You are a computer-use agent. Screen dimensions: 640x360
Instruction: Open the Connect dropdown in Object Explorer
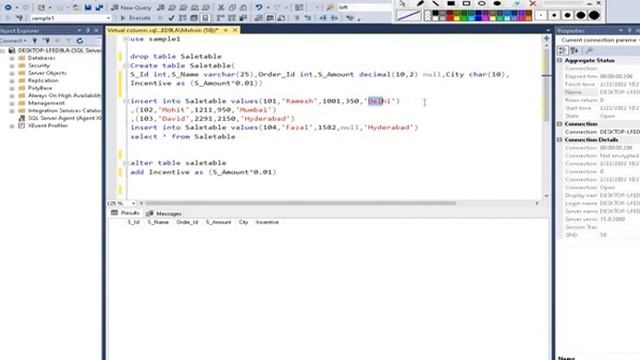coord(14,40)
